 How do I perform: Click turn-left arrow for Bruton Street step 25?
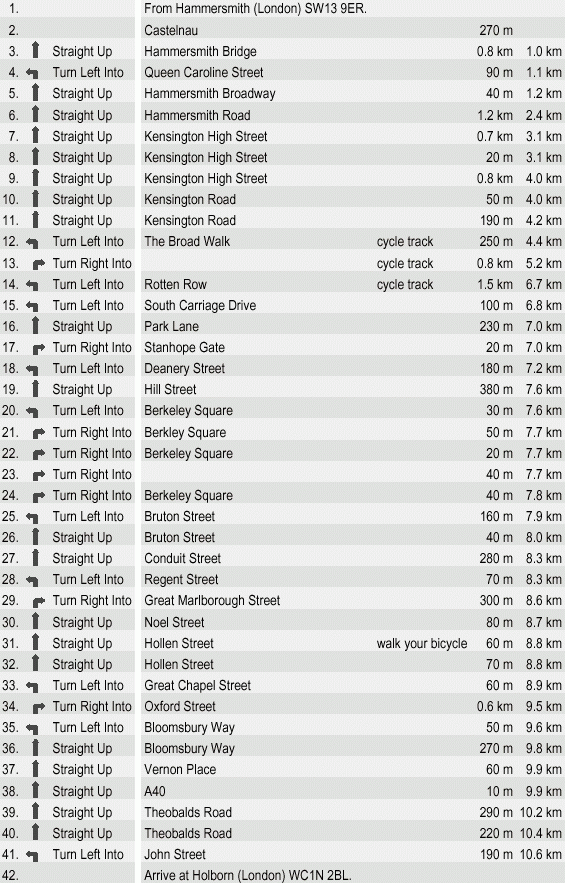pos(33,518)
